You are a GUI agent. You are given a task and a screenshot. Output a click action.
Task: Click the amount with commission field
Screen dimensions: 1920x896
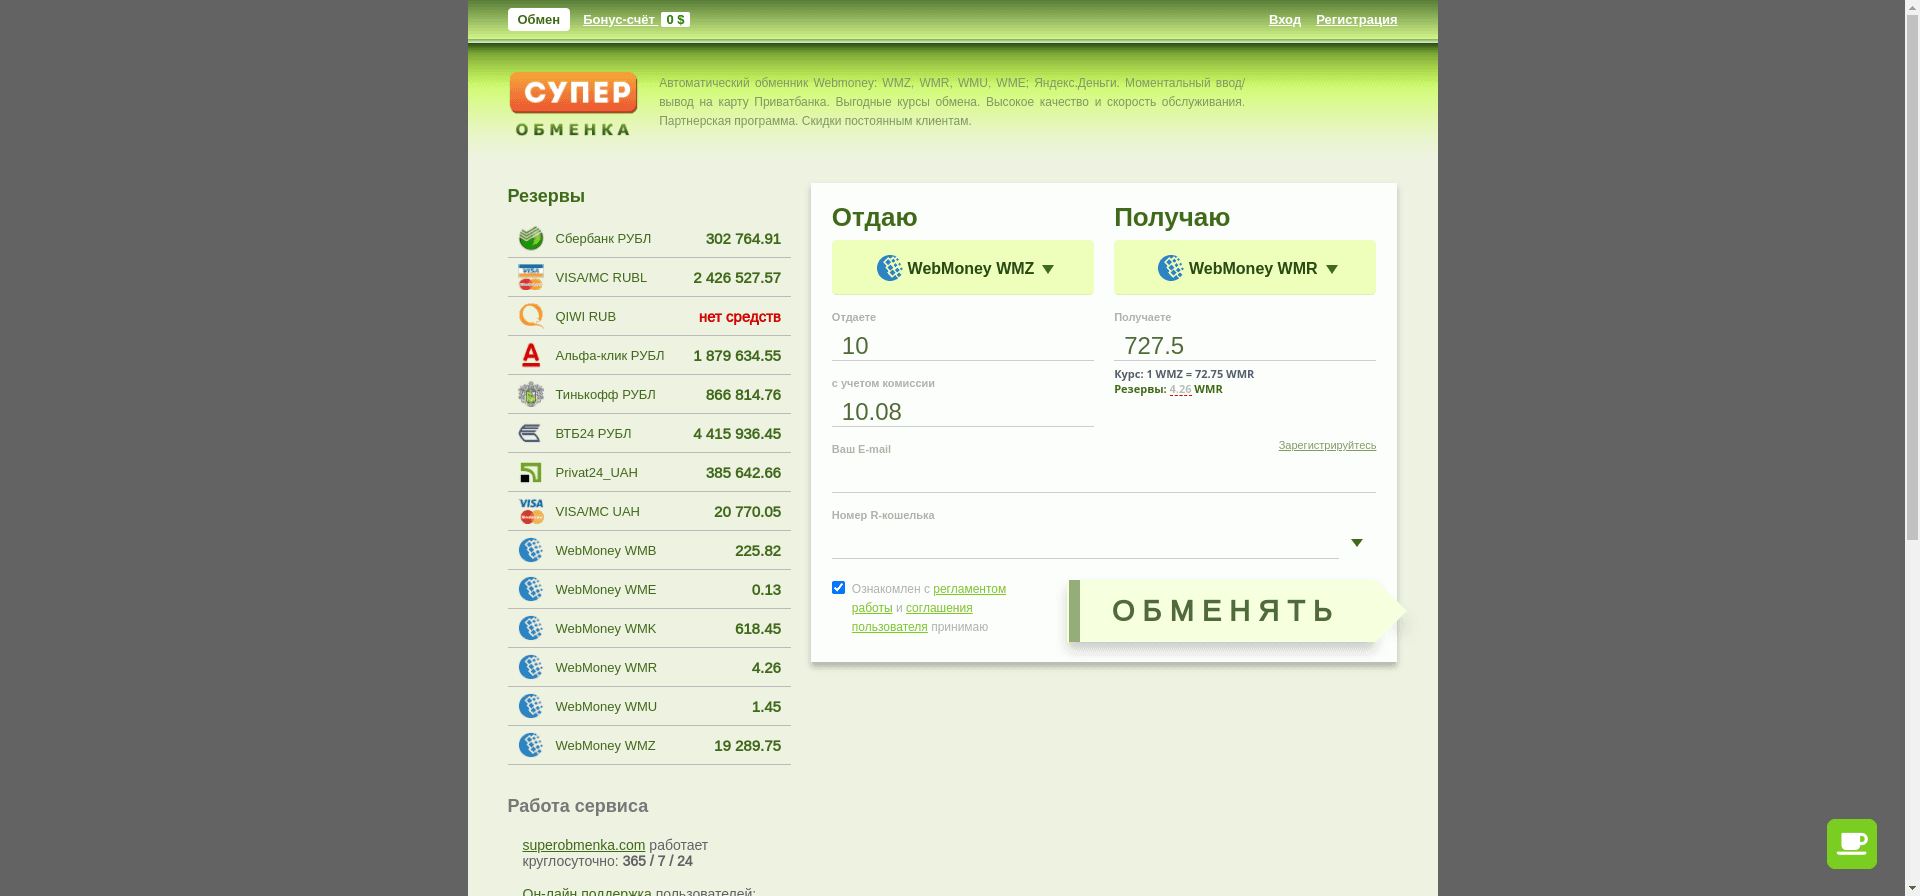coord(962,411)
